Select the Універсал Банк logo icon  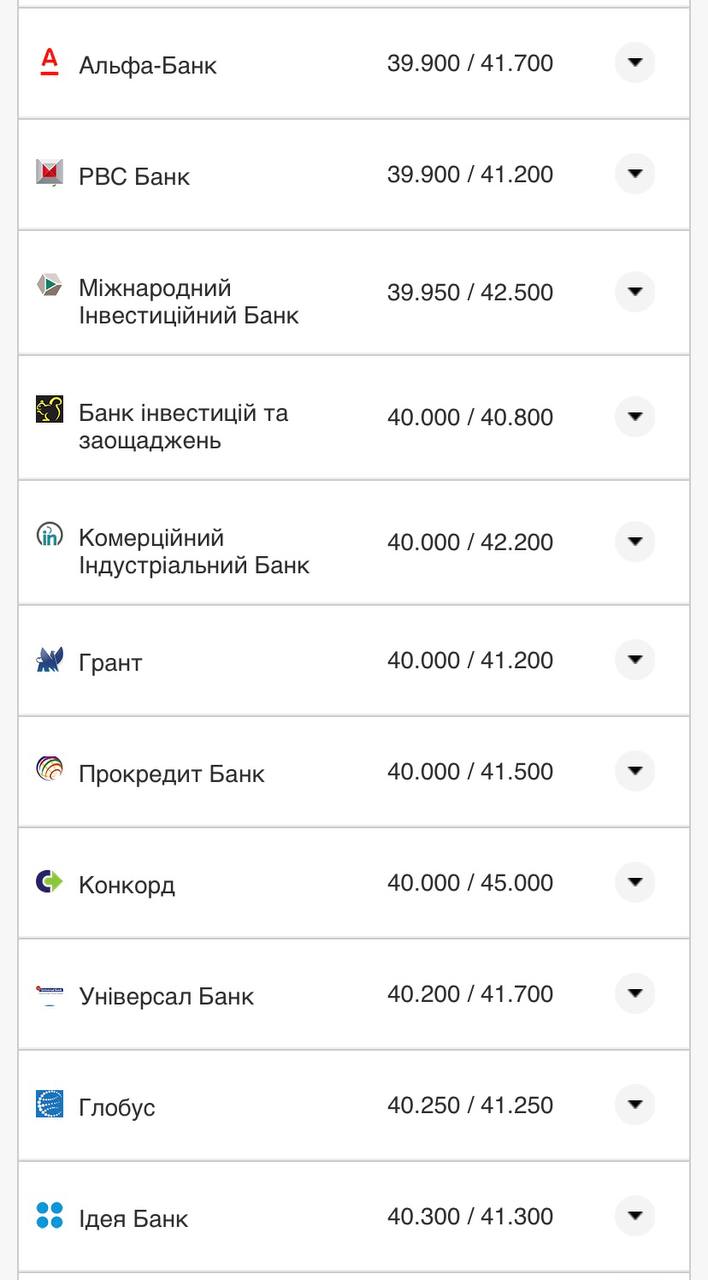[x=47, y=994]
